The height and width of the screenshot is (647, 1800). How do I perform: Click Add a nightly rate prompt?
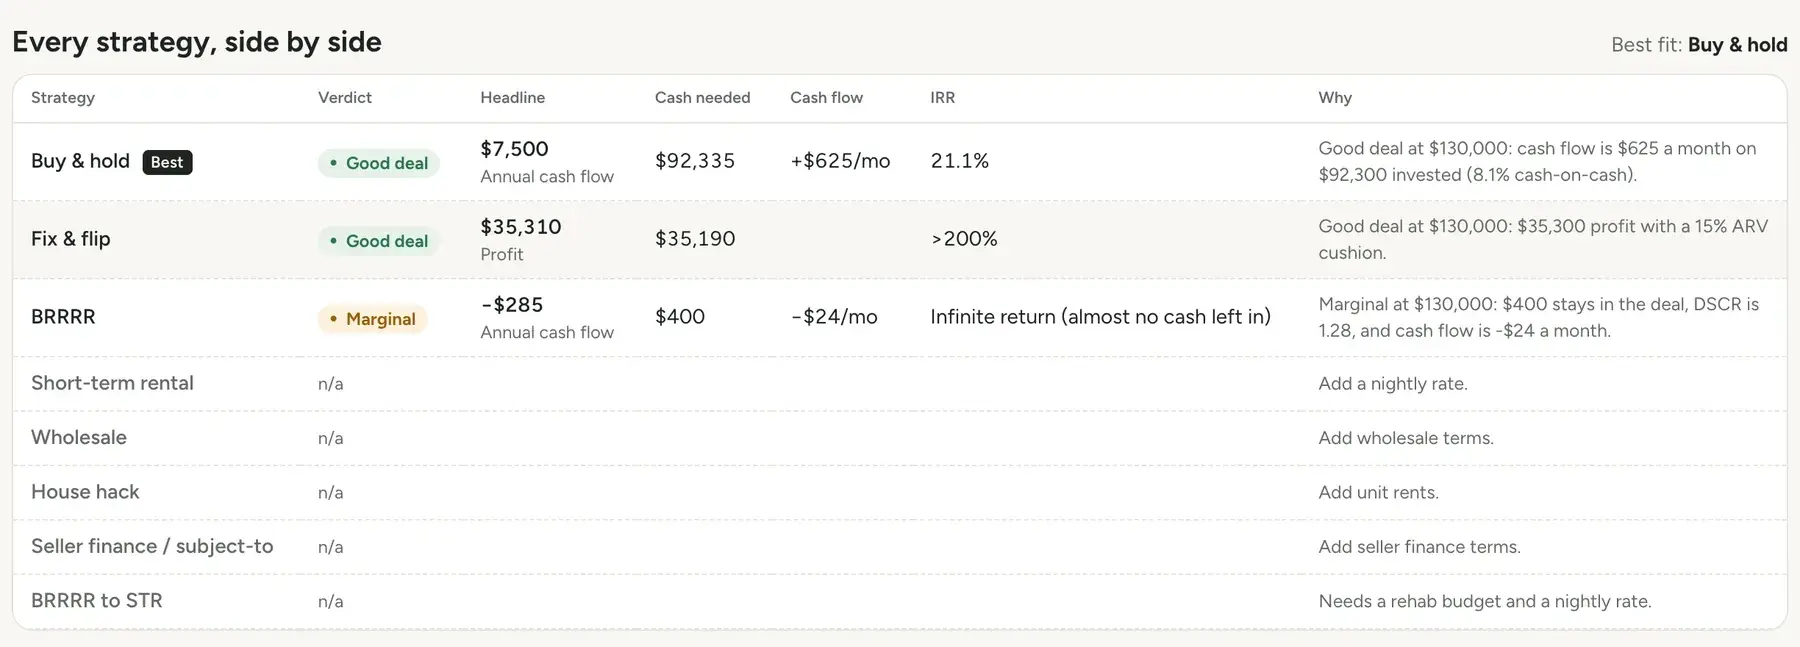(x=1393, y=384)
